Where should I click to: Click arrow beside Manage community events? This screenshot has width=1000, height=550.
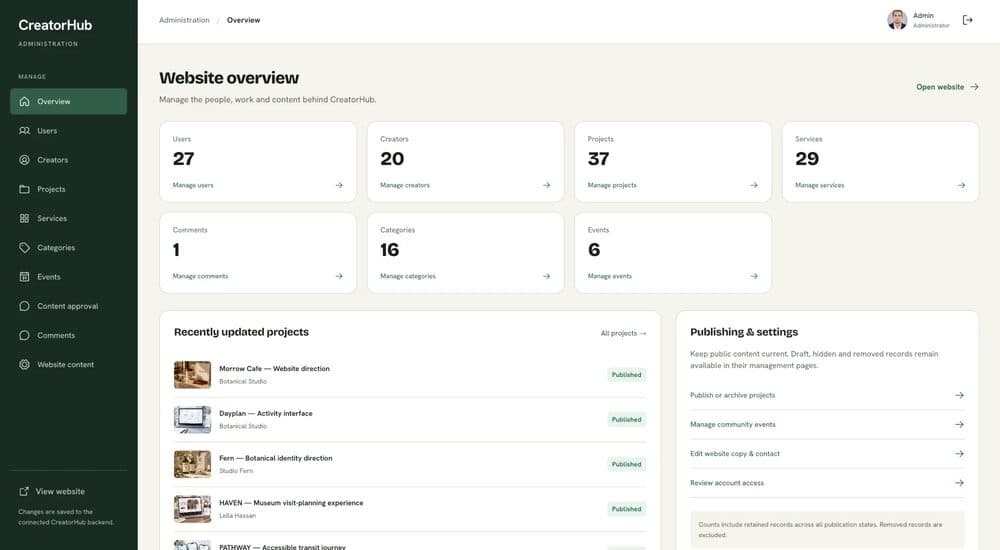(x=959, y=424)
